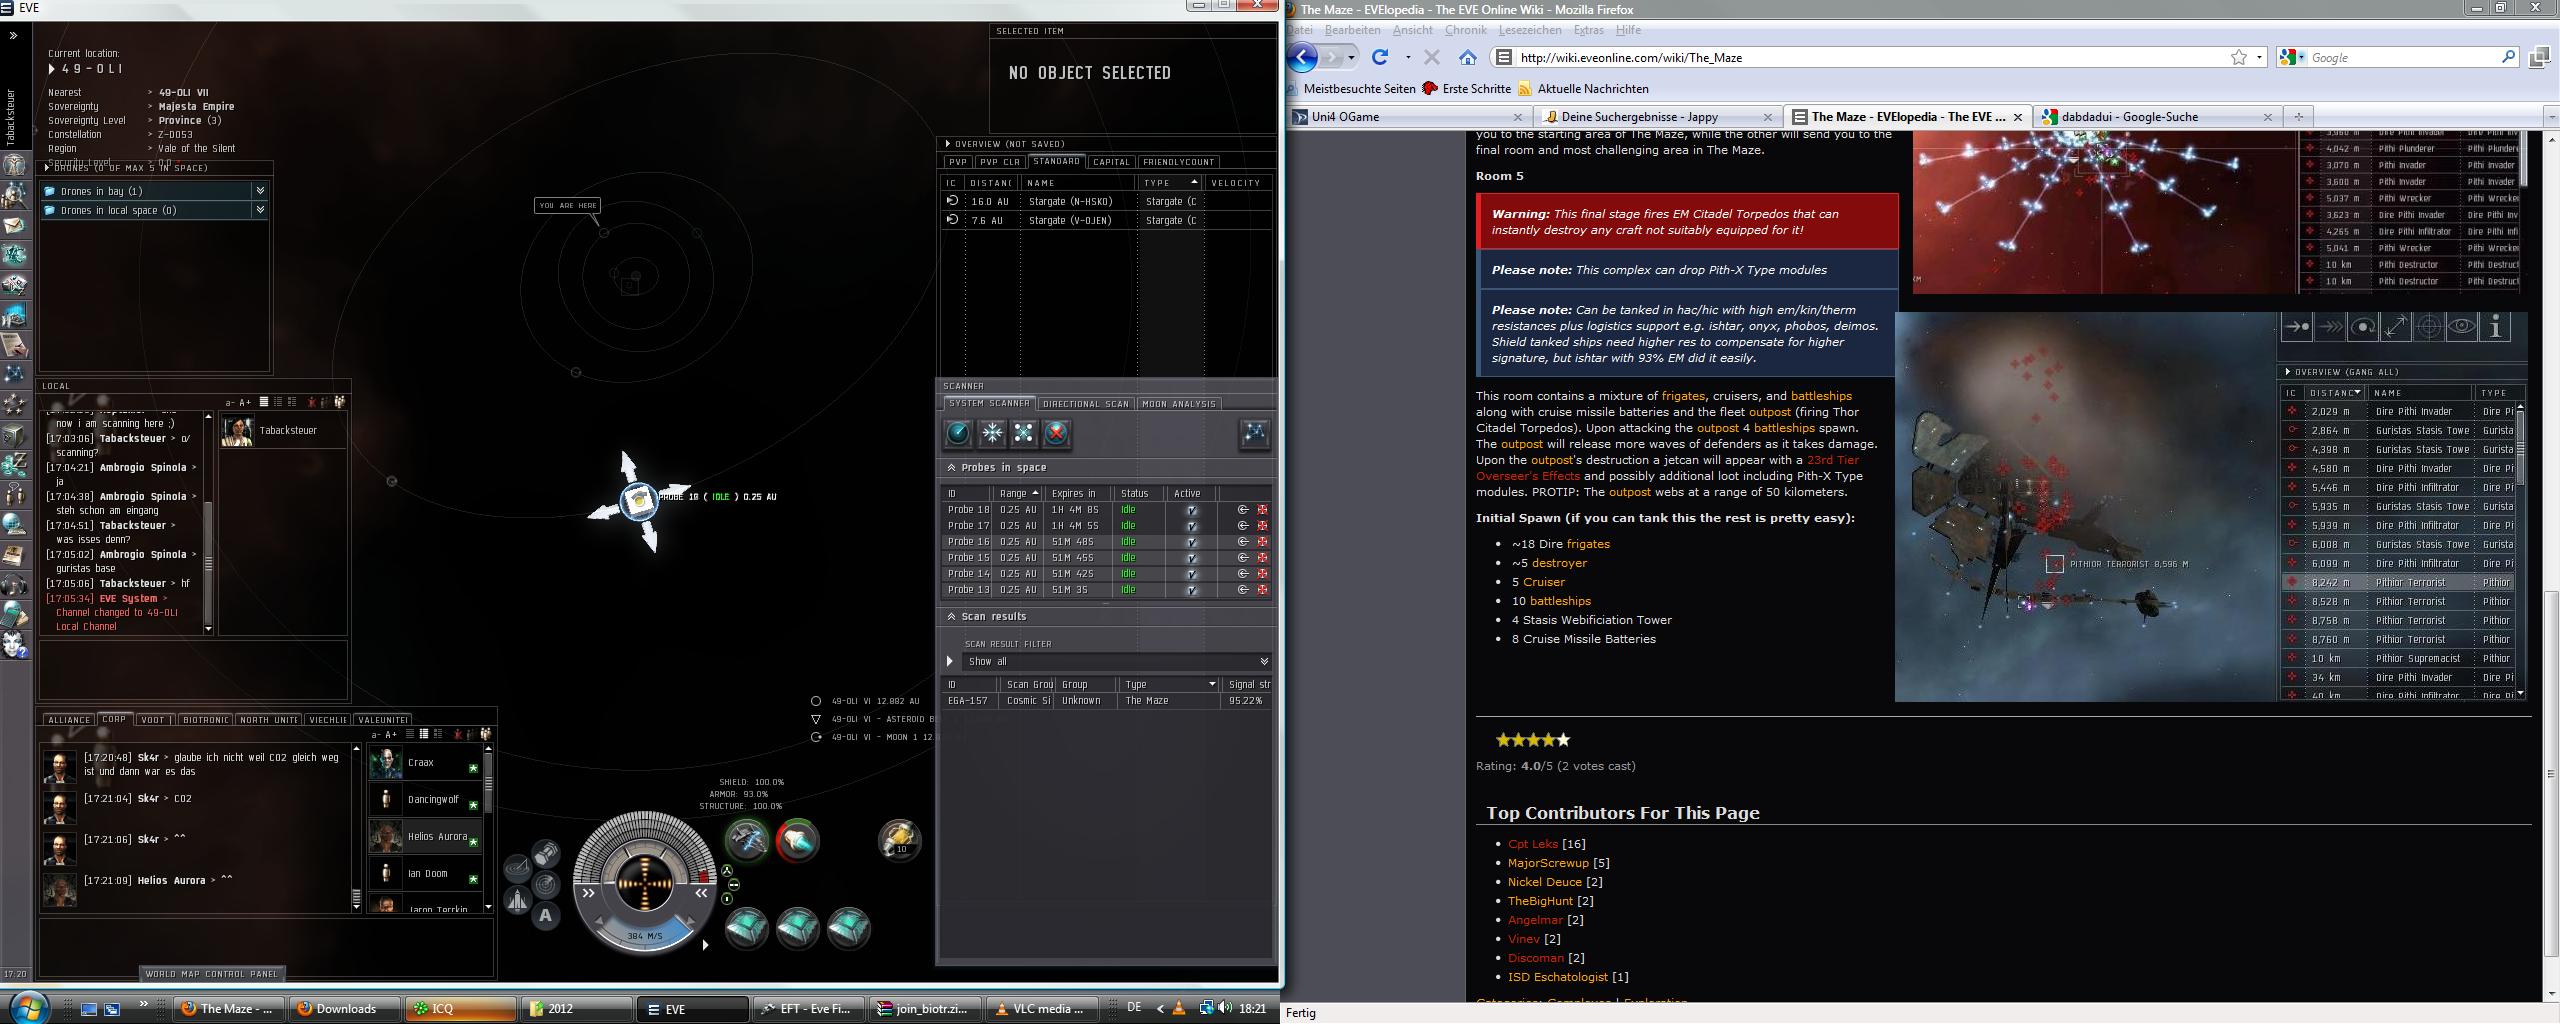Toggle the member list view in Local chat

point(340,402)
